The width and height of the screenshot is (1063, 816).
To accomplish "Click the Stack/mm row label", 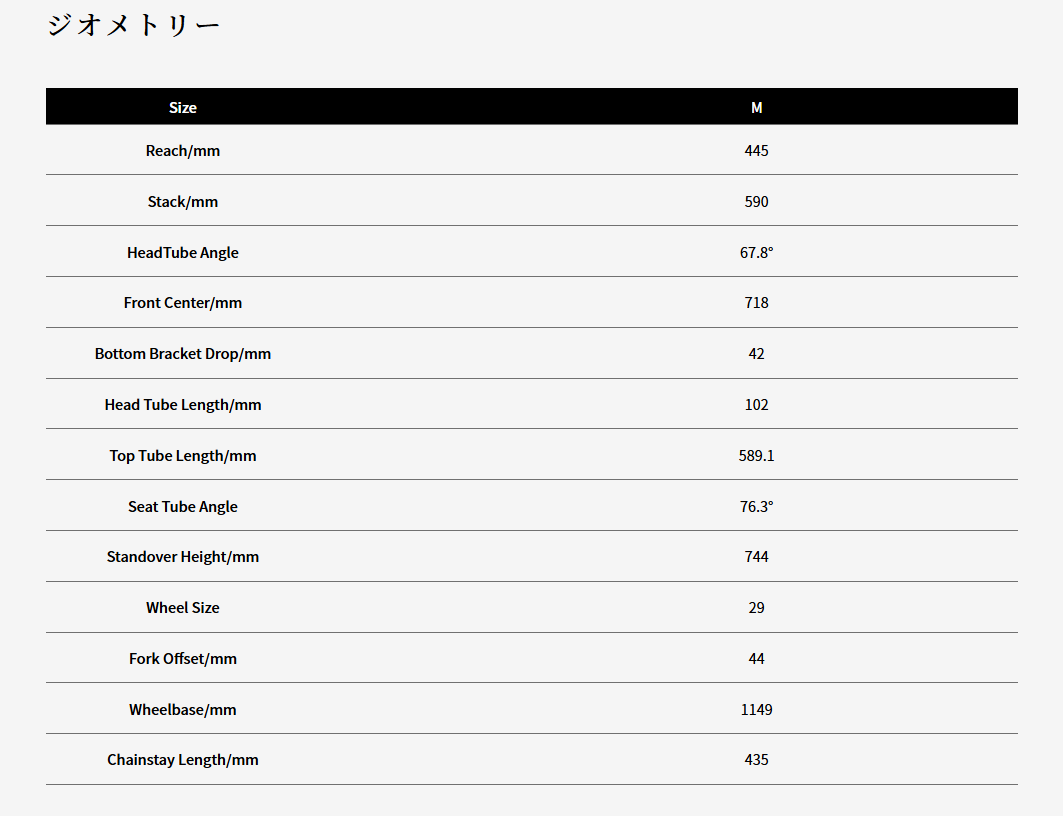I will (x=183, y=202).
